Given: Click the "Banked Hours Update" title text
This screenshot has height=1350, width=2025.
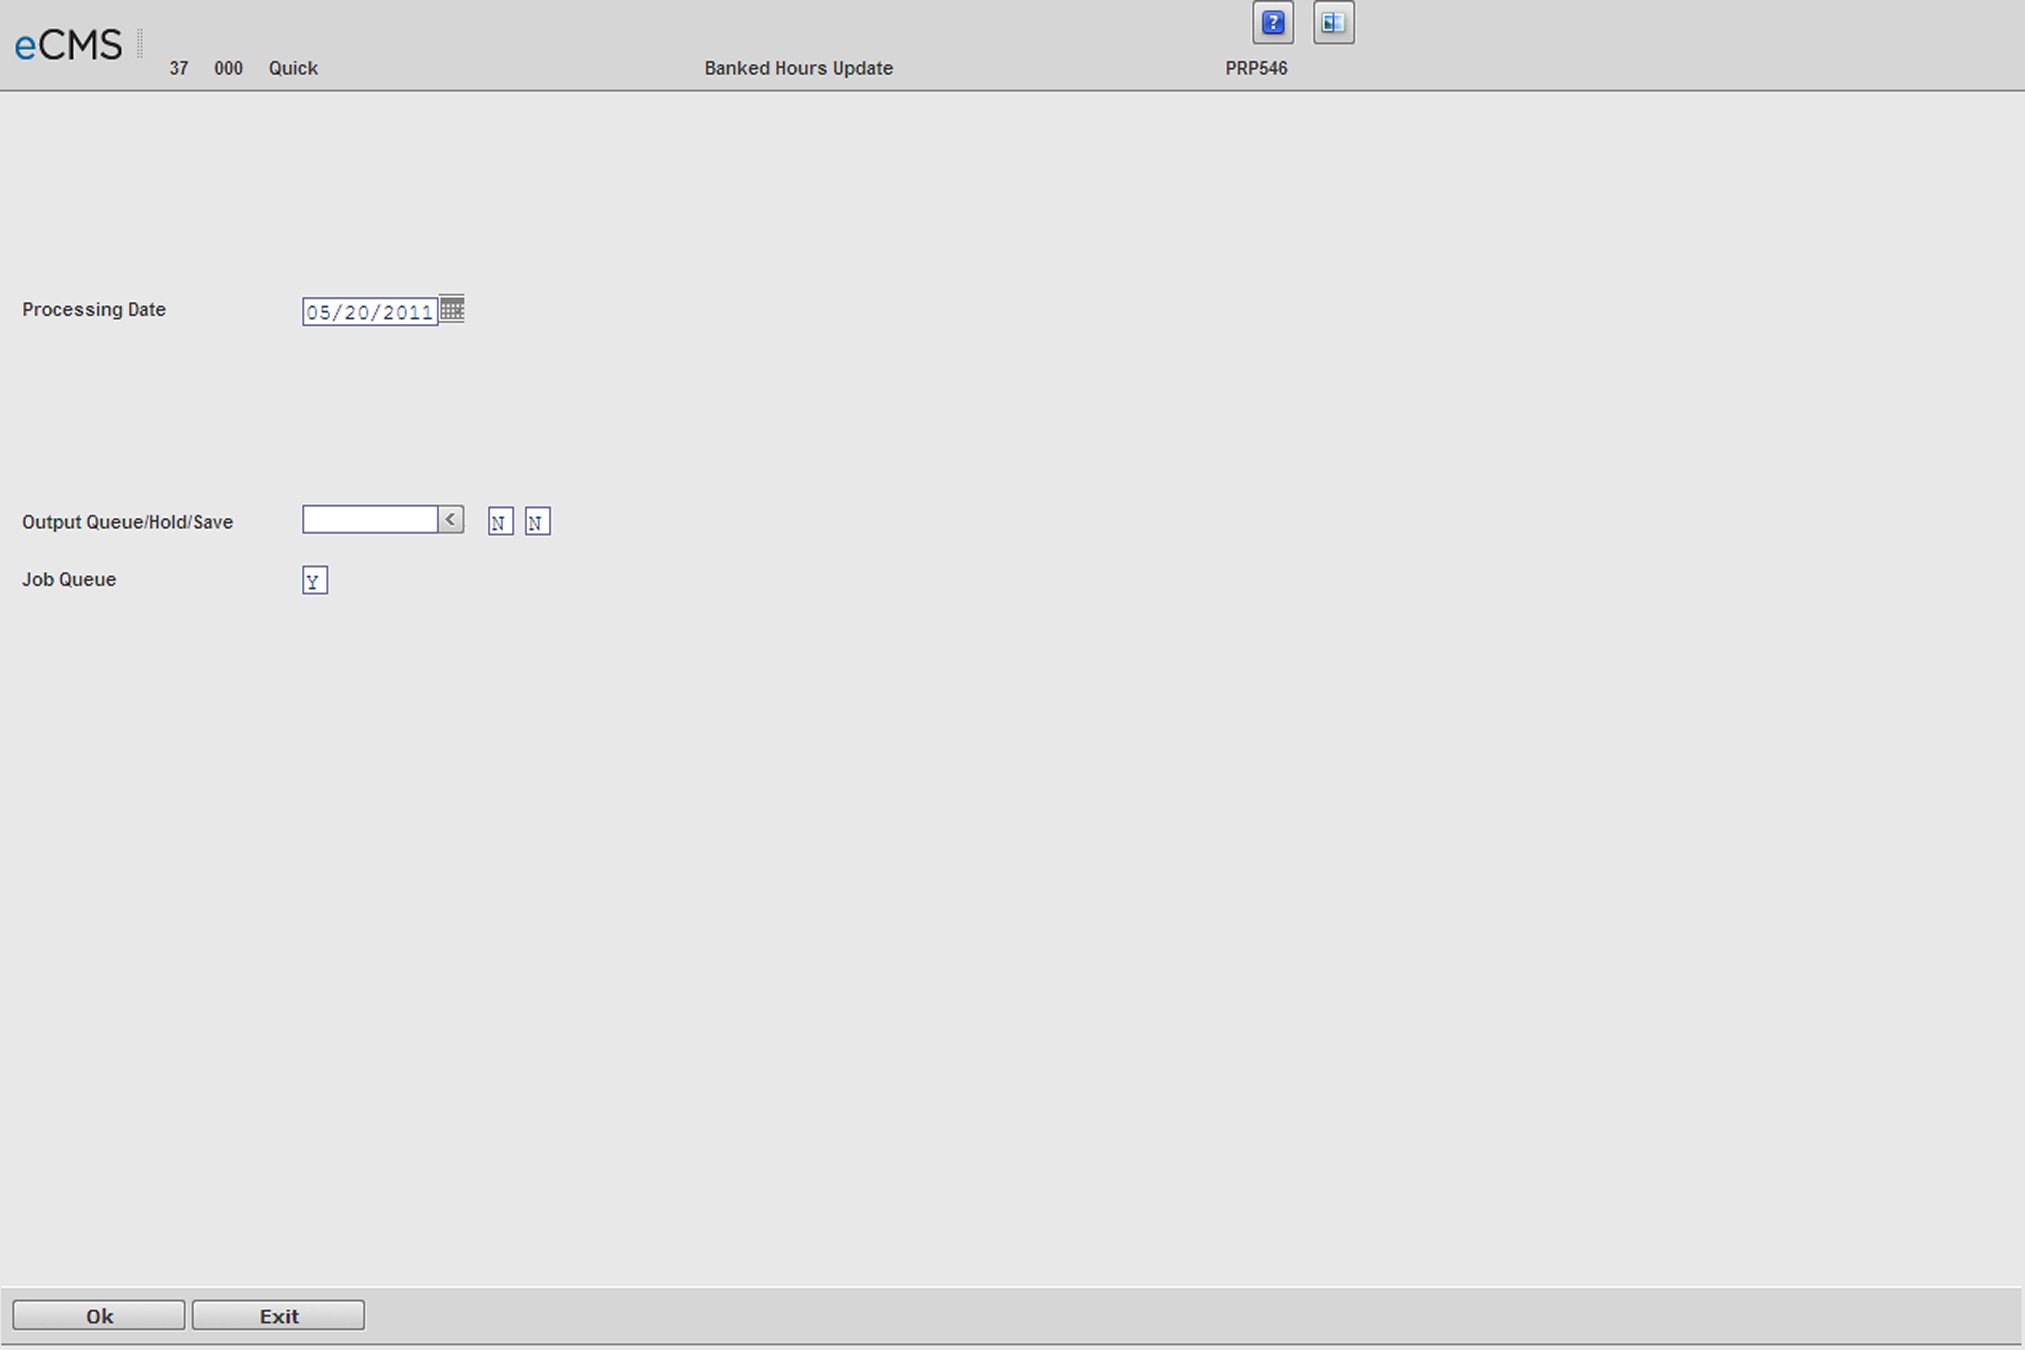Looking at the screenshot, I should 799,68.
